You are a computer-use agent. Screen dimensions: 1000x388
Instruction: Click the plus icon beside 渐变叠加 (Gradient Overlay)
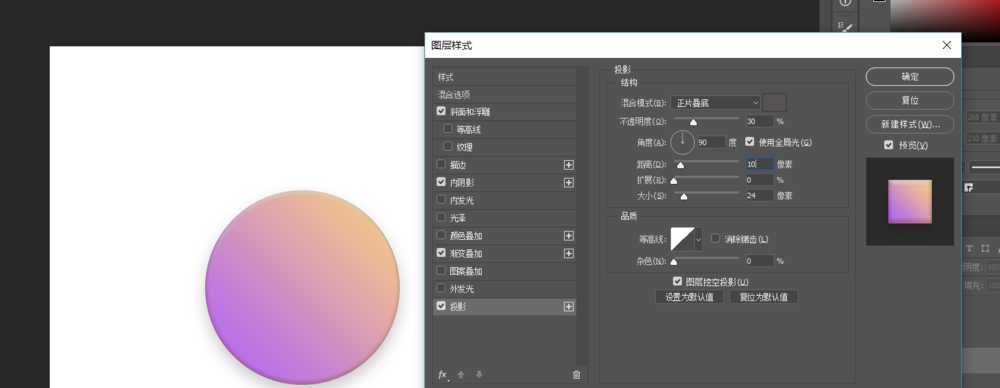569,253
